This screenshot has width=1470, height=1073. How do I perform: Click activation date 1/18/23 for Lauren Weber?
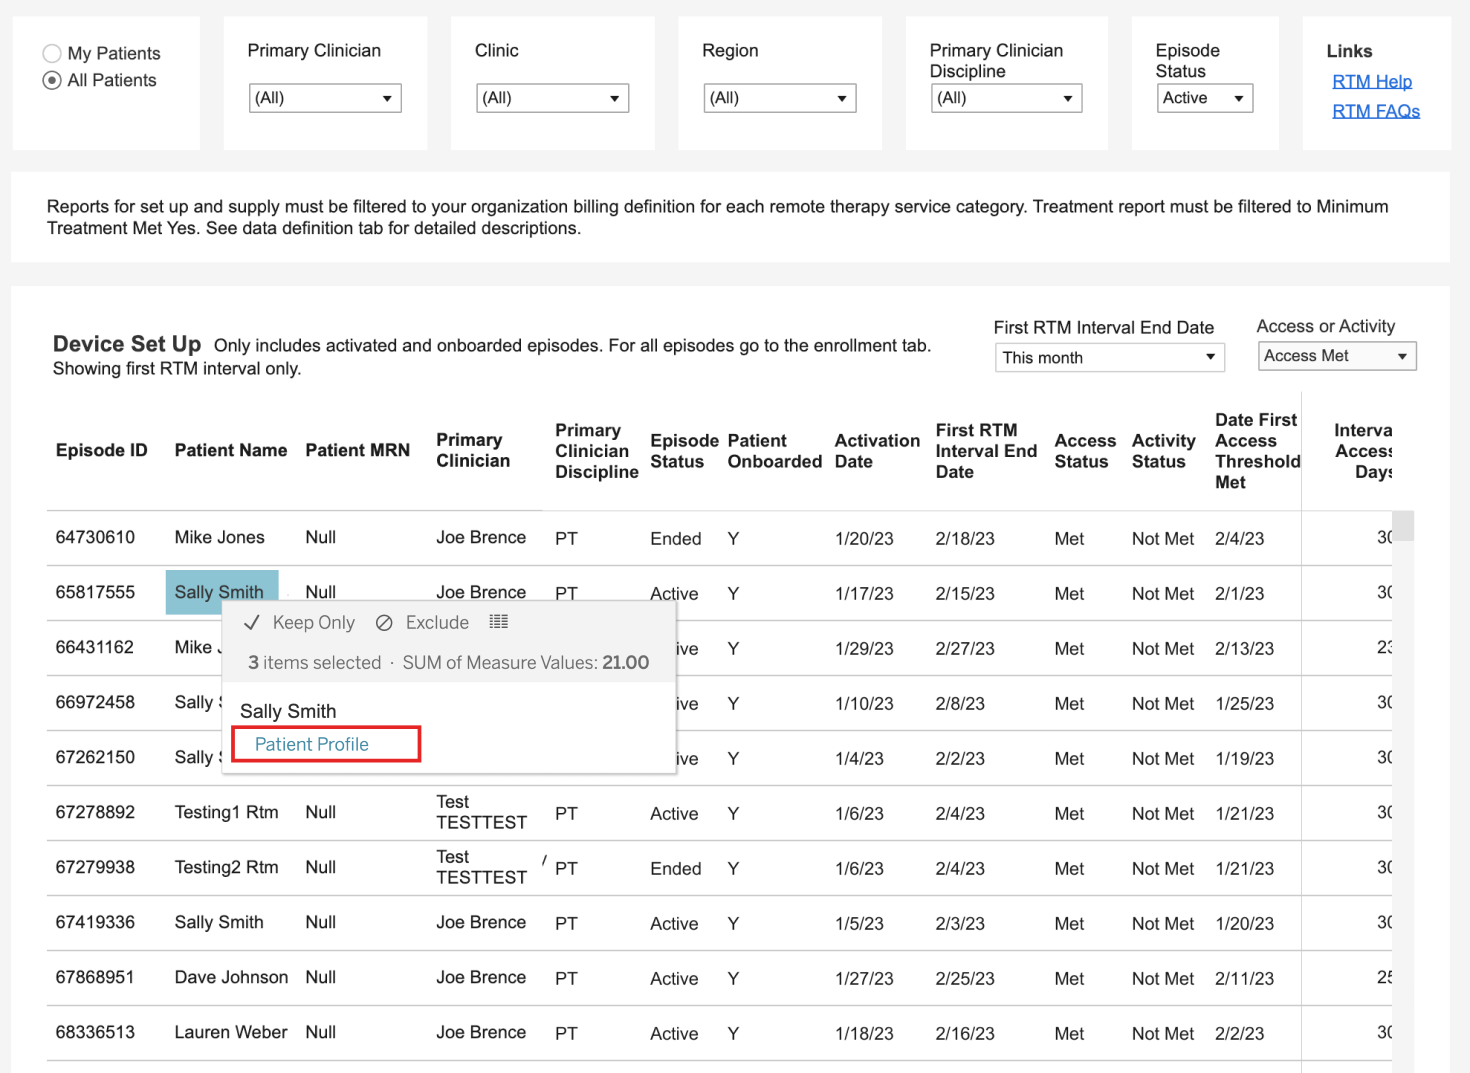coord(864,1034)
